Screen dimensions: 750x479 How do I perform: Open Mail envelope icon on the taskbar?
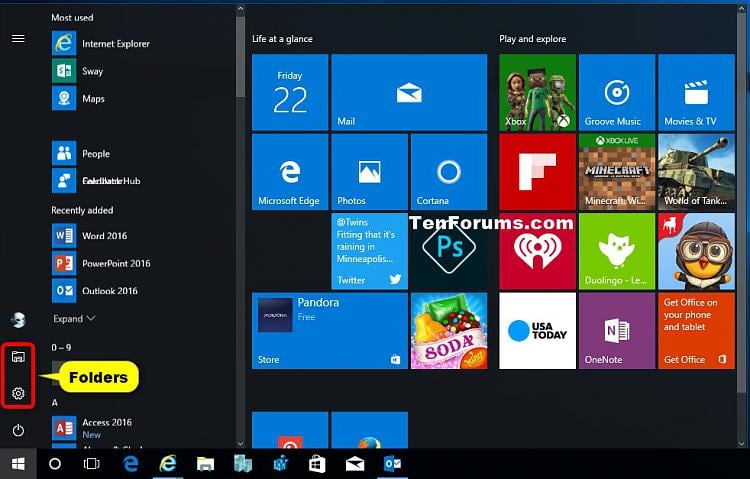point(355,464)
